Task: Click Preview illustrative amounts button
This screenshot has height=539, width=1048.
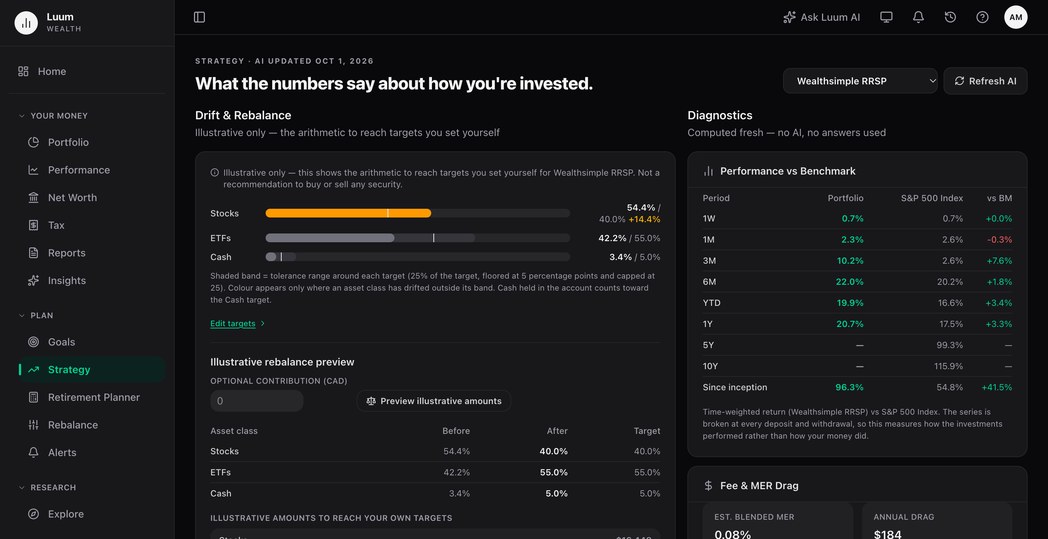Action: tap(434, 401)
